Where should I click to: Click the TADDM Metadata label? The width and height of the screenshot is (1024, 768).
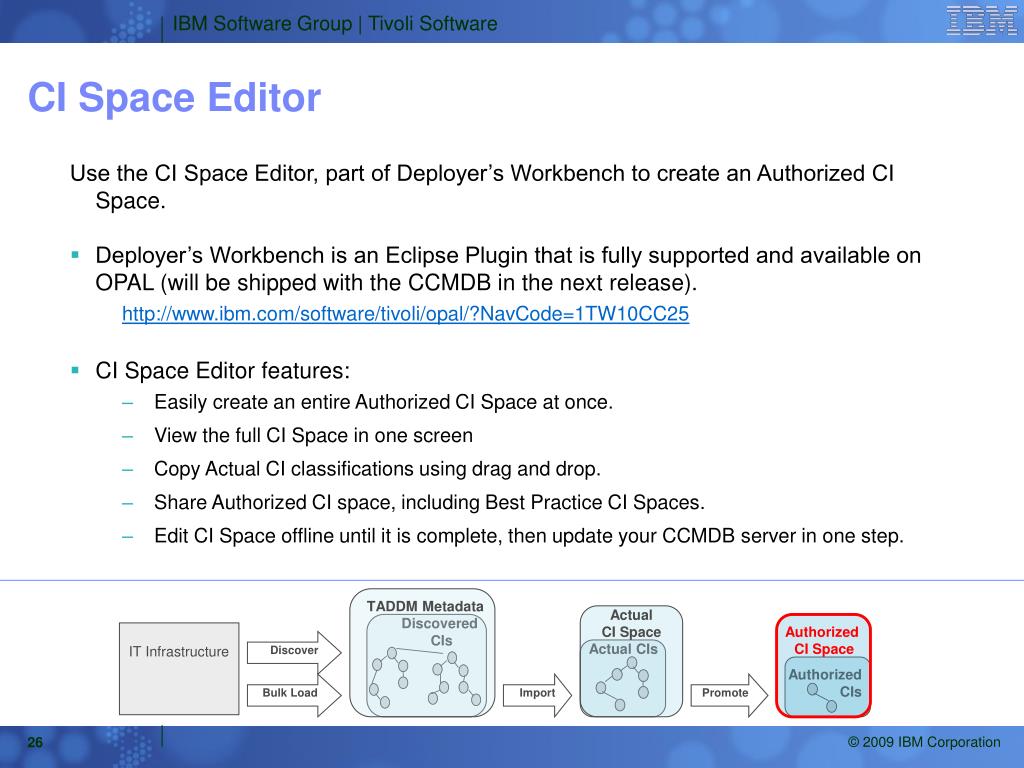(x=425, y=606)
